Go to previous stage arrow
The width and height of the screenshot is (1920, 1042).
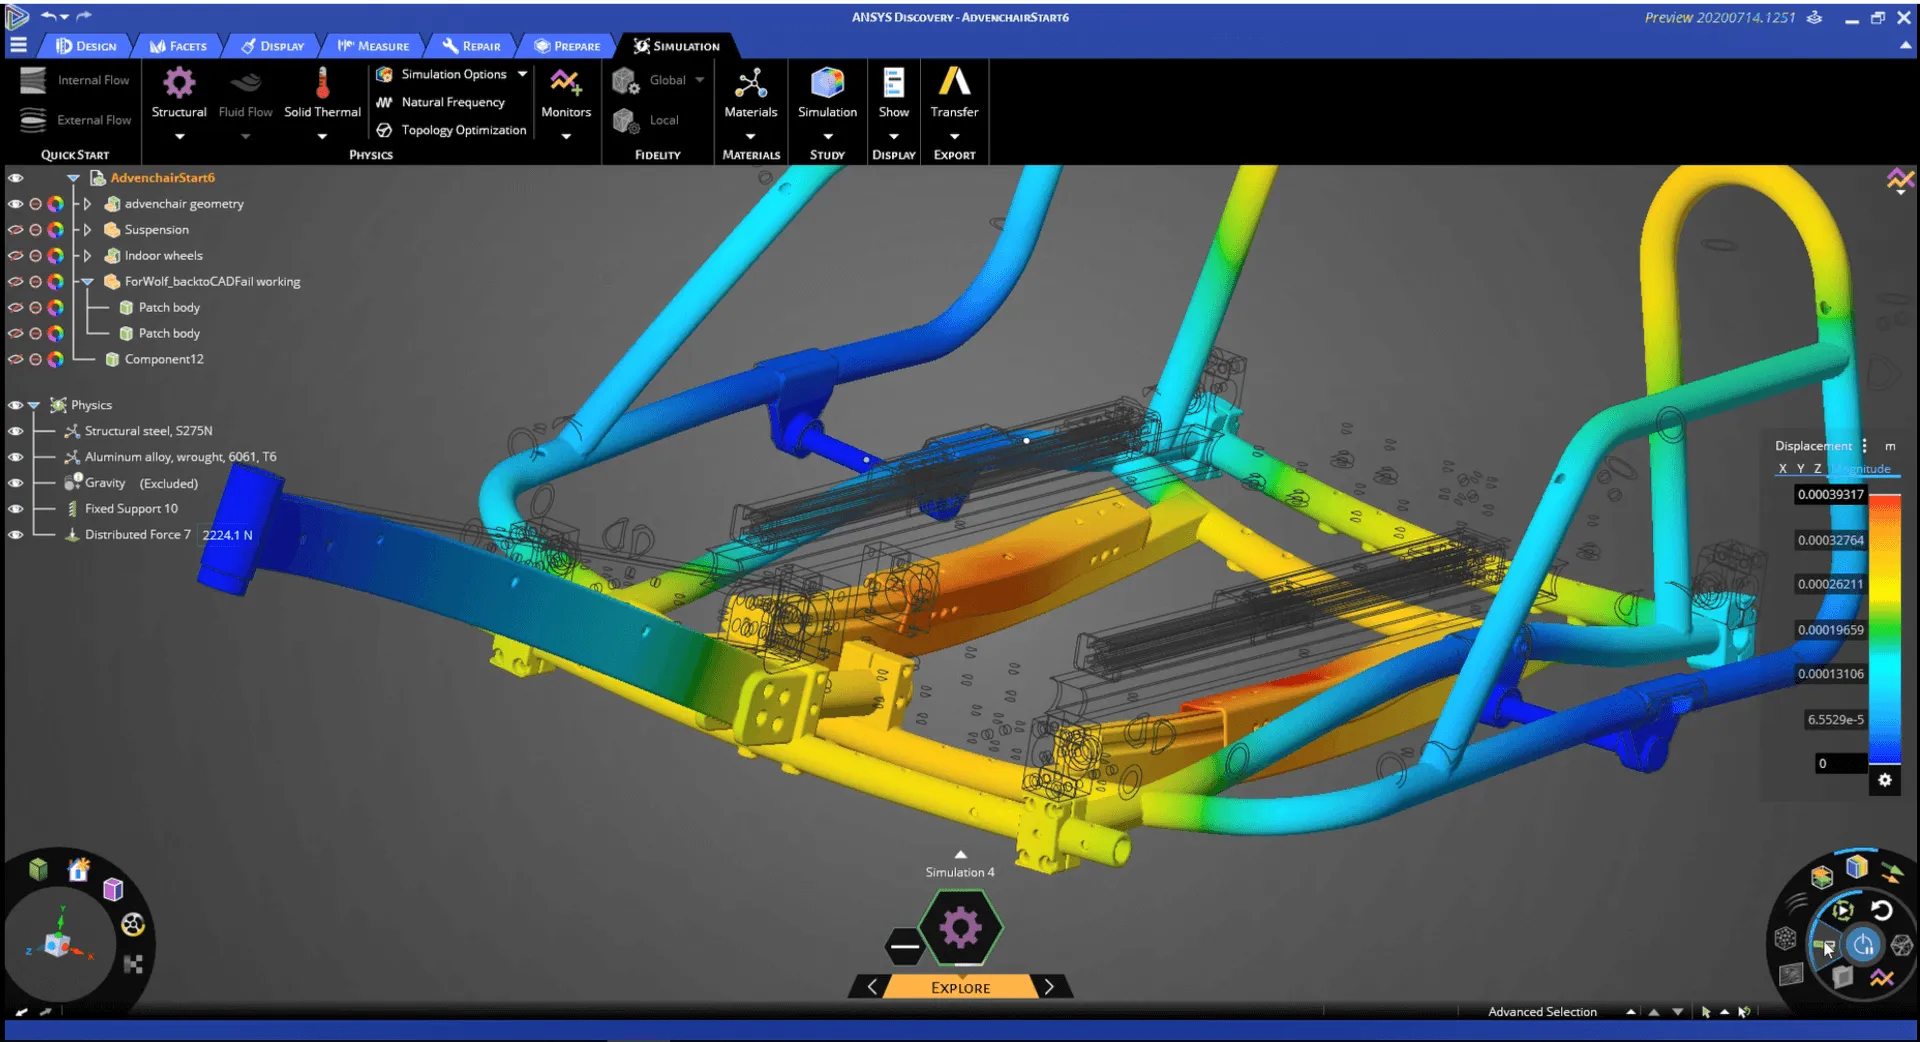click(872, 987)
